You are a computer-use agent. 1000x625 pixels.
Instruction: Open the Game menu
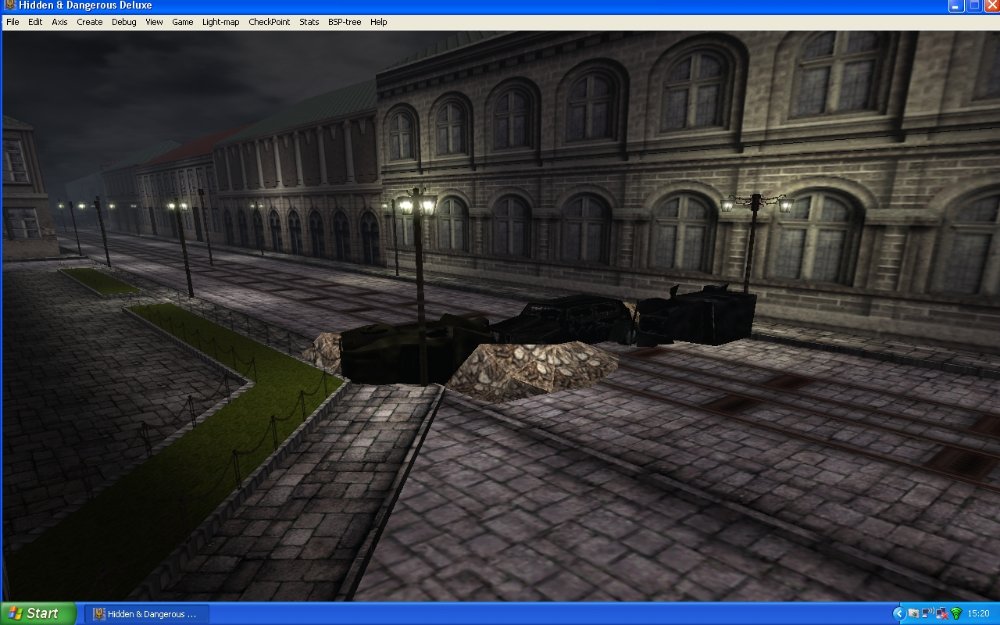[182, 22]
